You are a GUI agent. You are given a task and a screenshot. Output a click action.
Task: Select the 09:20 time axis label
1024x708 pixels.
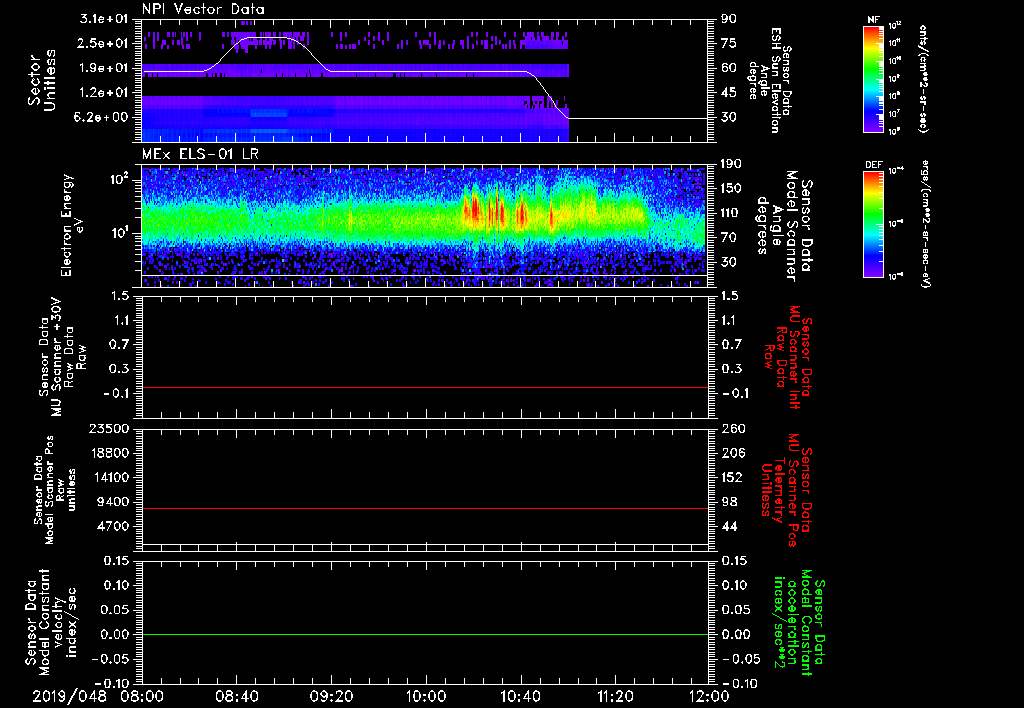tap(331, 694)
